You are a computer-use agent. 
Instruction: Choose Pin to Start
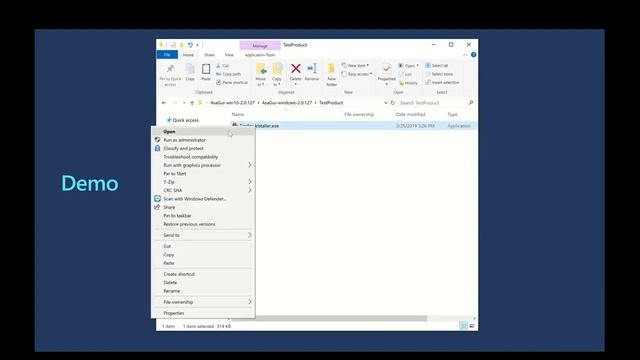(203, 173)
